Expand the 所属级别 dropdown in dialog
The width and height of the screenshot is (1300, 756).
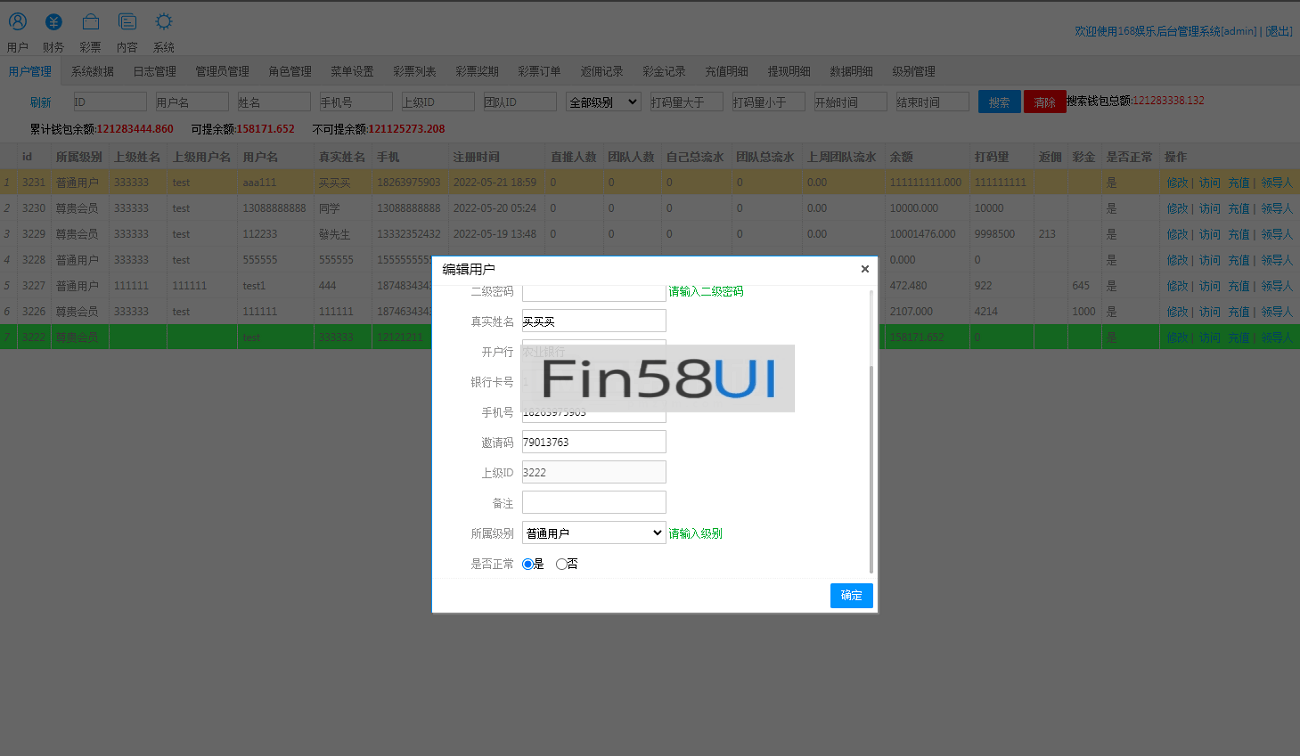[x=594, y=533]
